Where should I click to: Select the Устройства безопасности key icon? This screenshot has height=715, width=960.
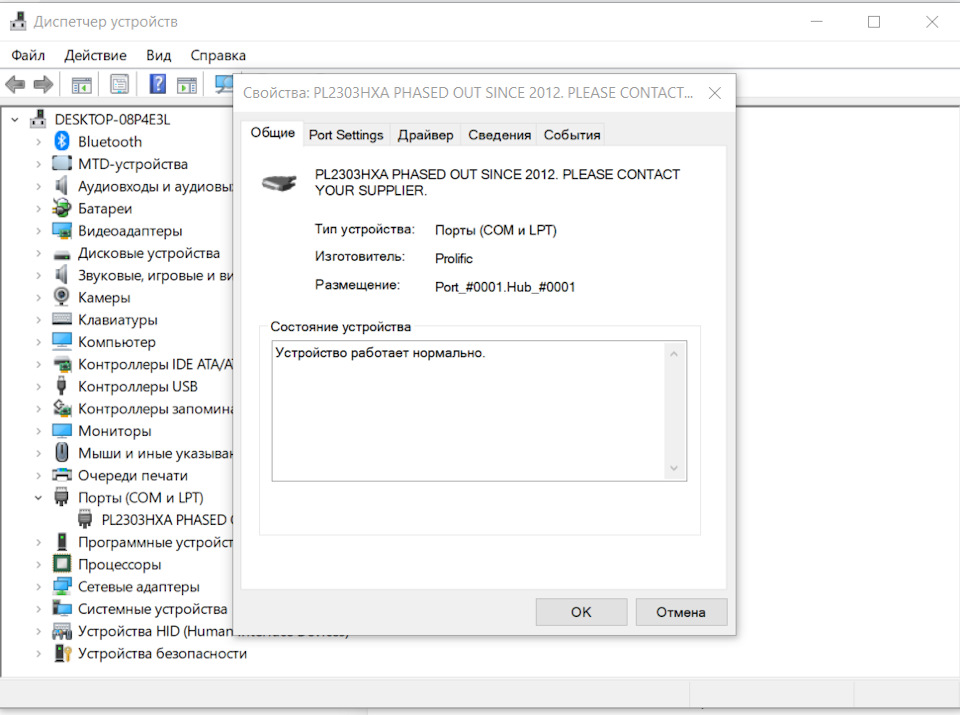[x=62, y=653]
